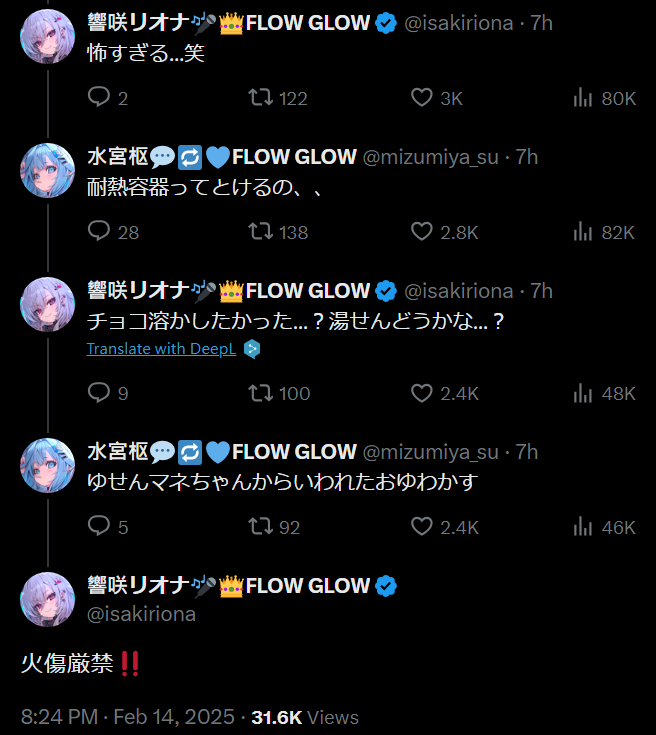Screen dimensions: 656x735
Task: Click the 8:24 PM · Feb 14, 2025 timestamp
Action: 128,717
